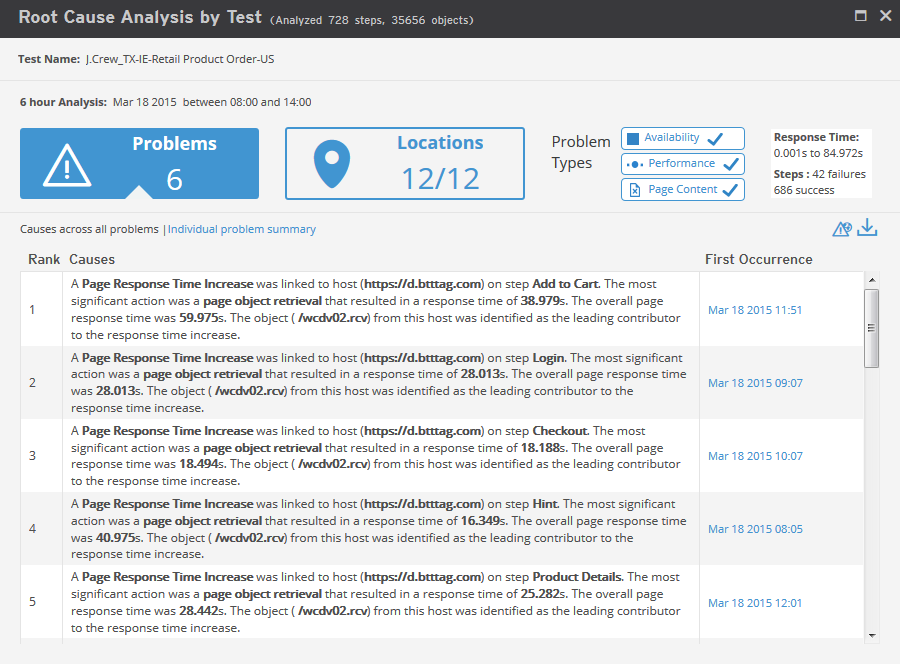The image size is (900, 664).
Task: Click the map pin icon in Locations tile
Action: (x=332, y=164)
